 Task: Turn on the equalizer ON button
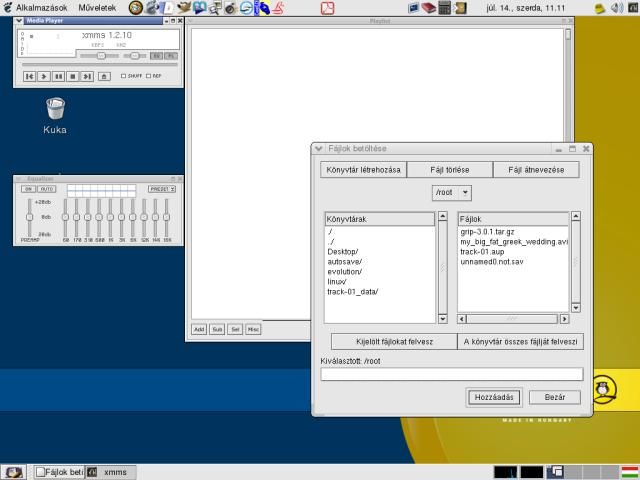[x=29, y=188]
